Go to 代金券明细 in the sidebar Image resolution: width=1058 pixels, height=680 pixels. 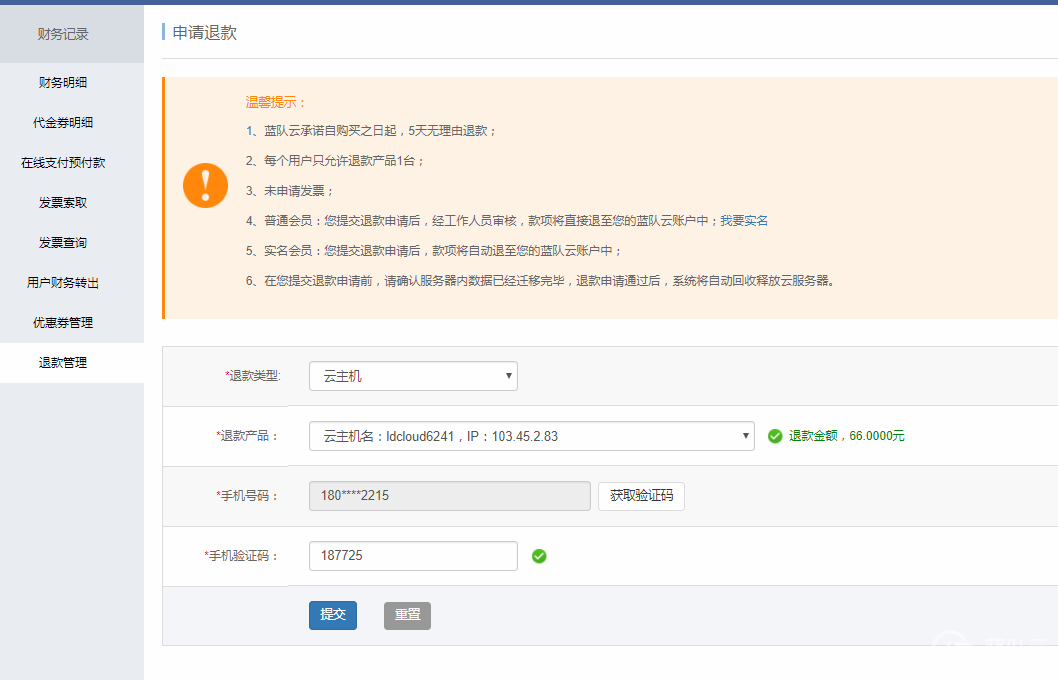(63, 123)
